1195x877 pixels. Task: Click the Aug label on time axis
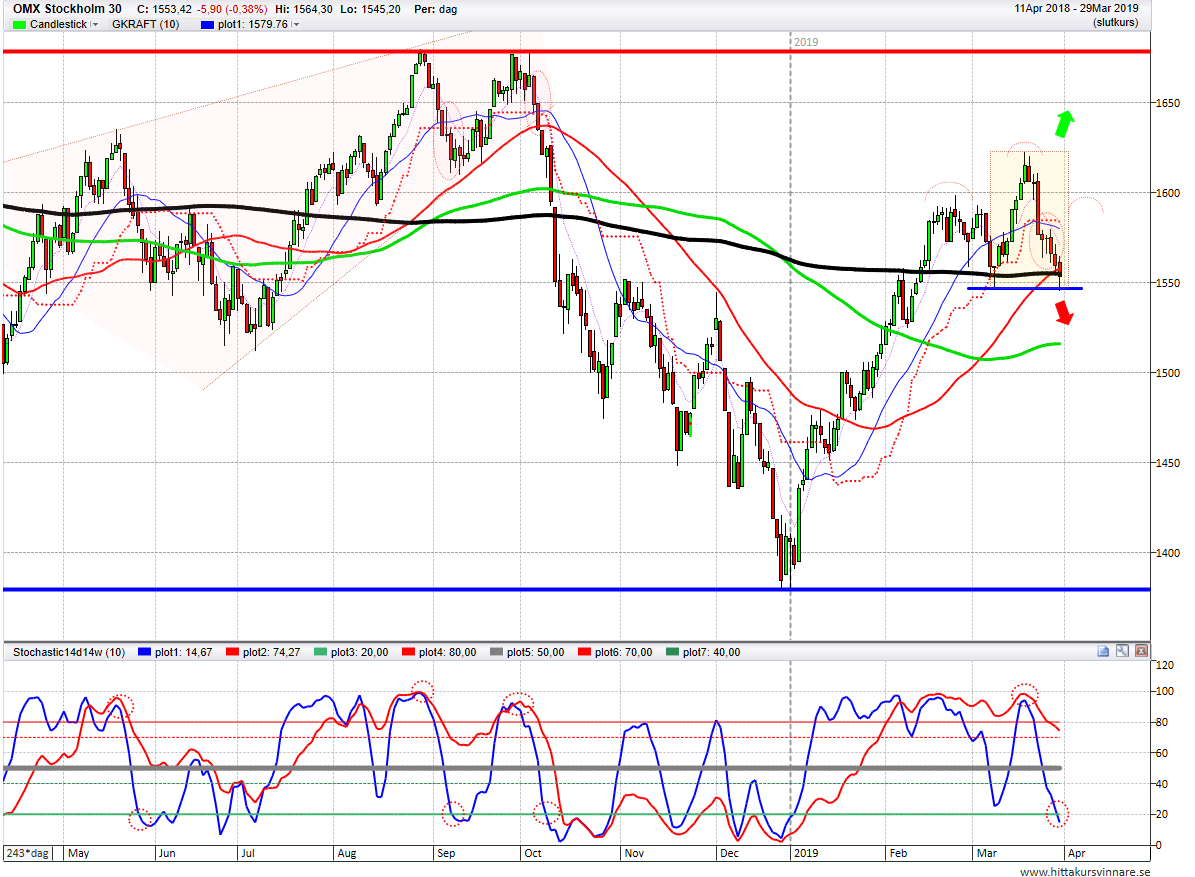pyautogui.click(x=347, y=853)
